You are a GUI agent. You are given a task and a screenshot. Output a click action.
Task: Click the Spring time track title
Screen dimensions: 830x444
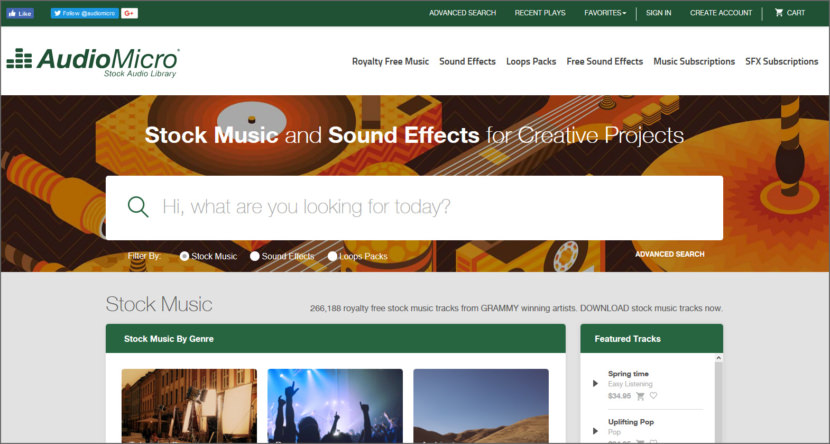tap(628, 374)
